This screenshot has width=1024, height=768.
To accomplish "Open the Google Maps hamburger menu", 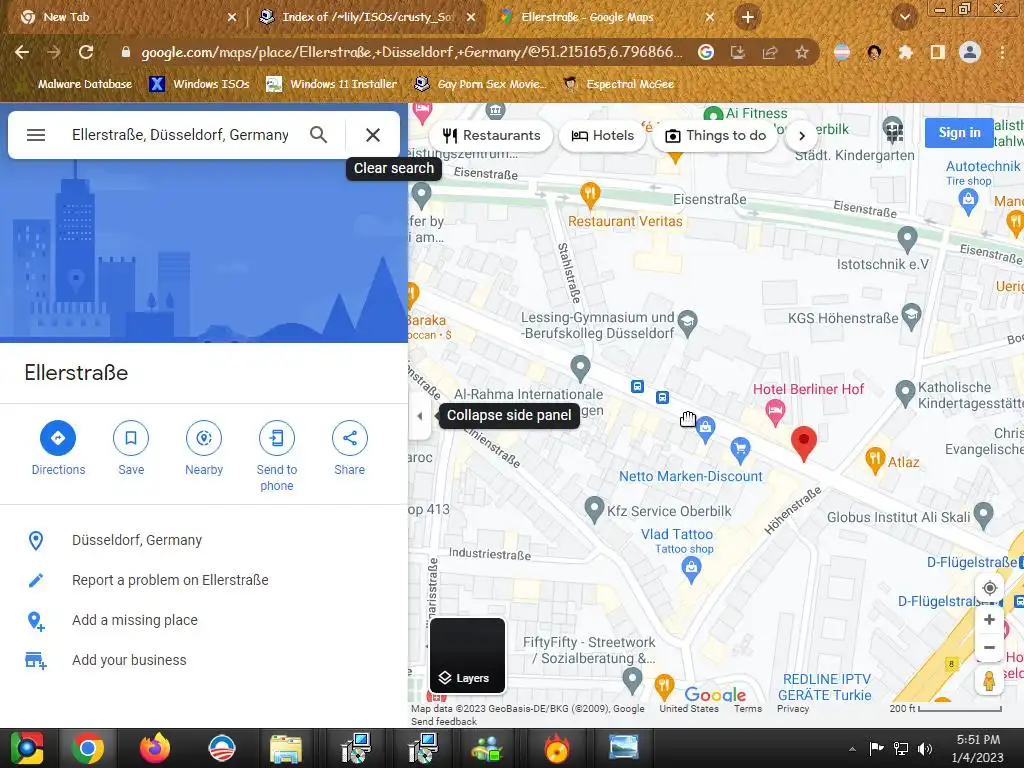I will click(36, 135).
